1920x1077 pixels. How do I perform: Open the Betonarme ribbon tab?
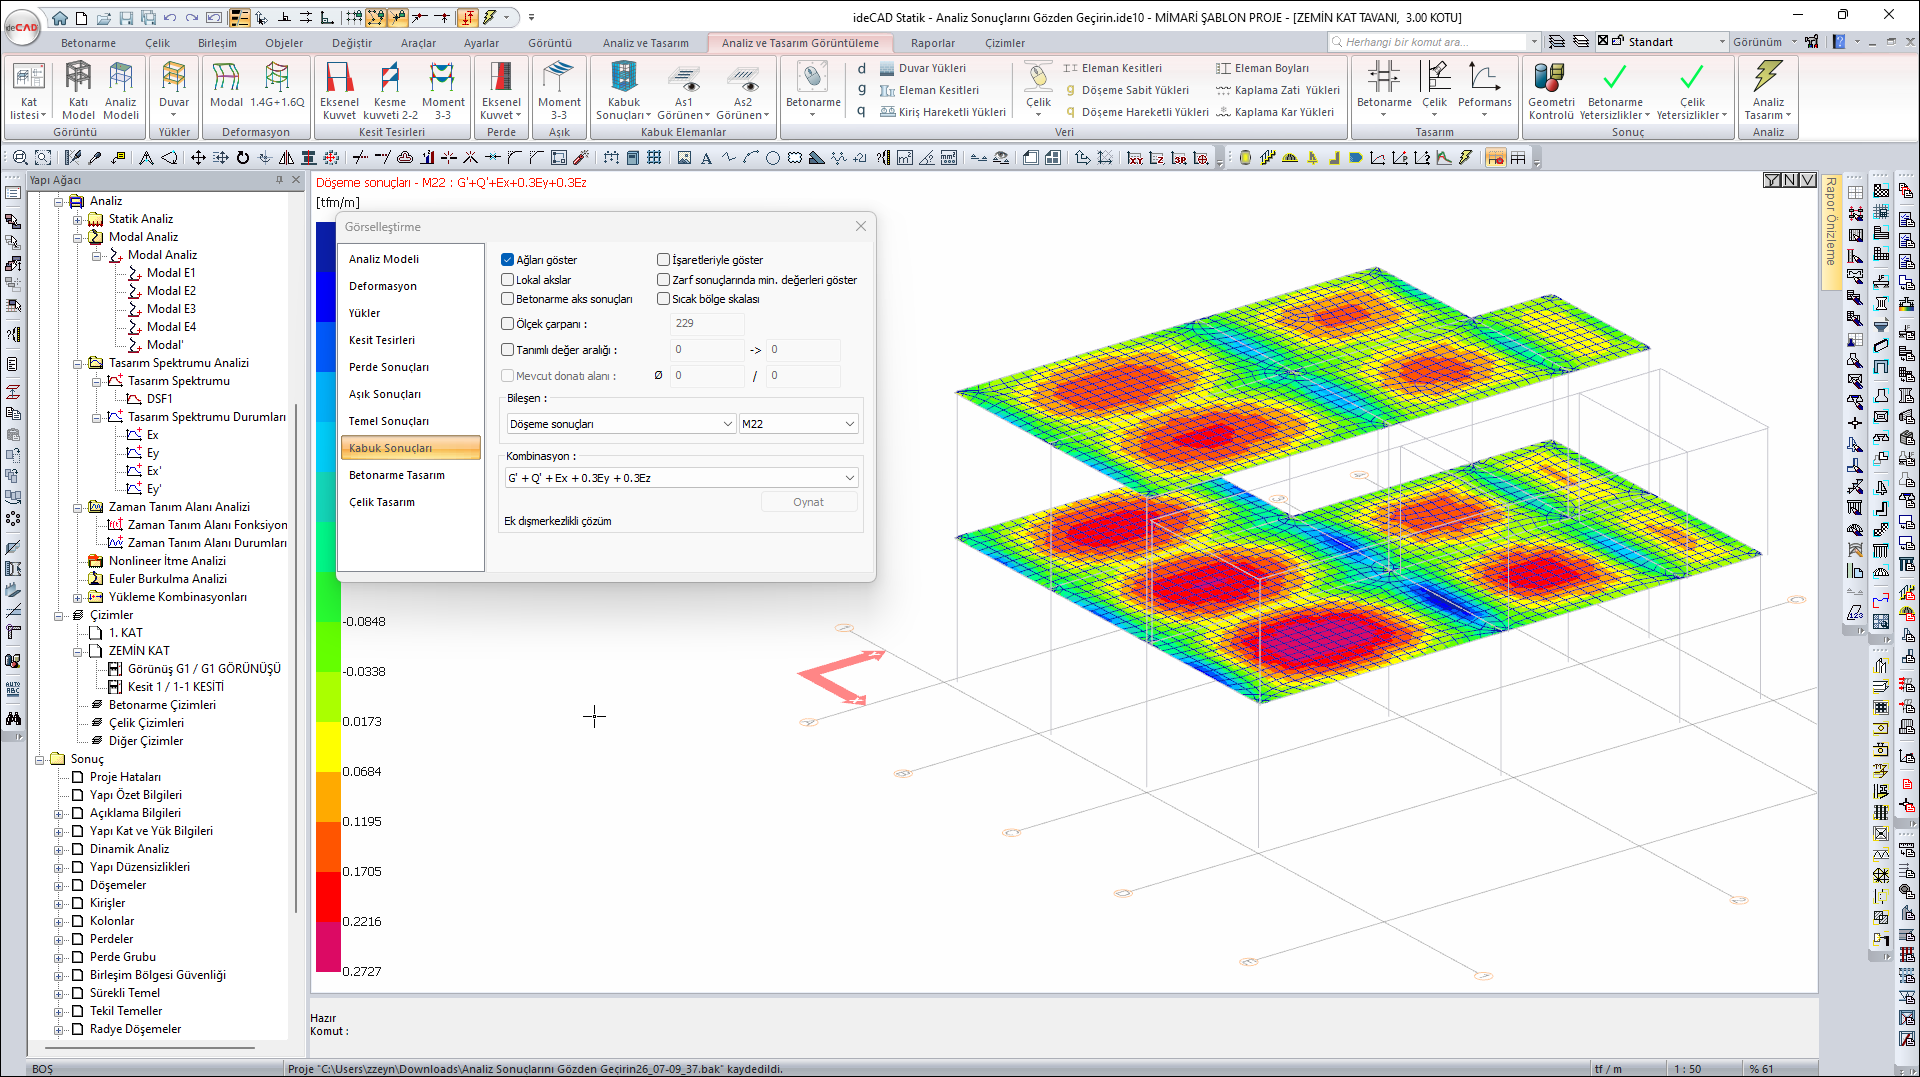[88, 43]
